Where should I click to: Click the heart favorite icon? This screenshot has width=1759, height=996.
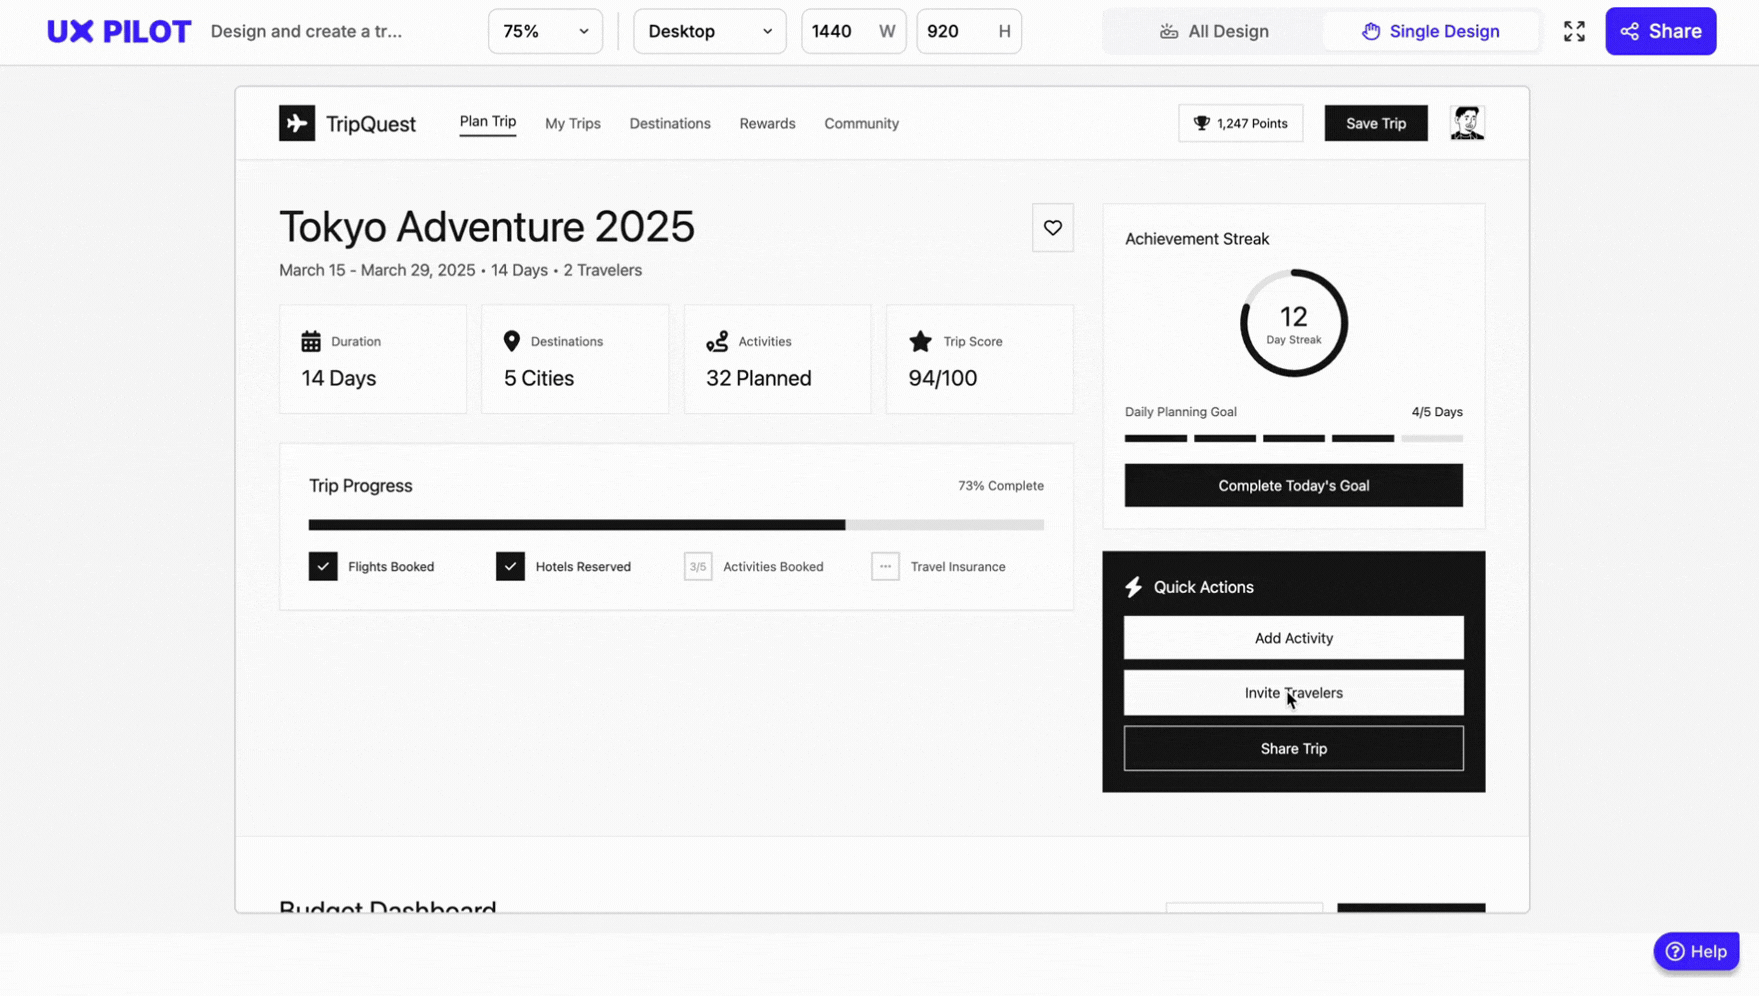click(x=1052, y=228)
